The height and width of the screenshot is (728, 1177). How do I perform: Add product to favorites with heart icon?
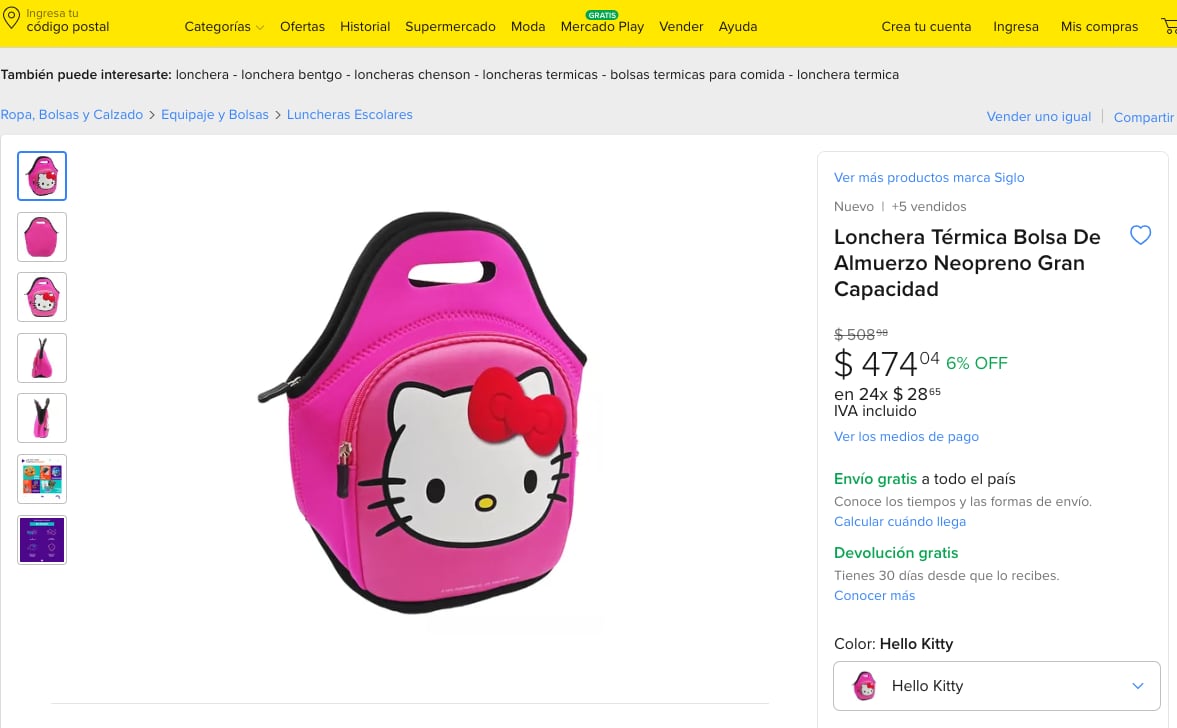(x=1140, y=235)
